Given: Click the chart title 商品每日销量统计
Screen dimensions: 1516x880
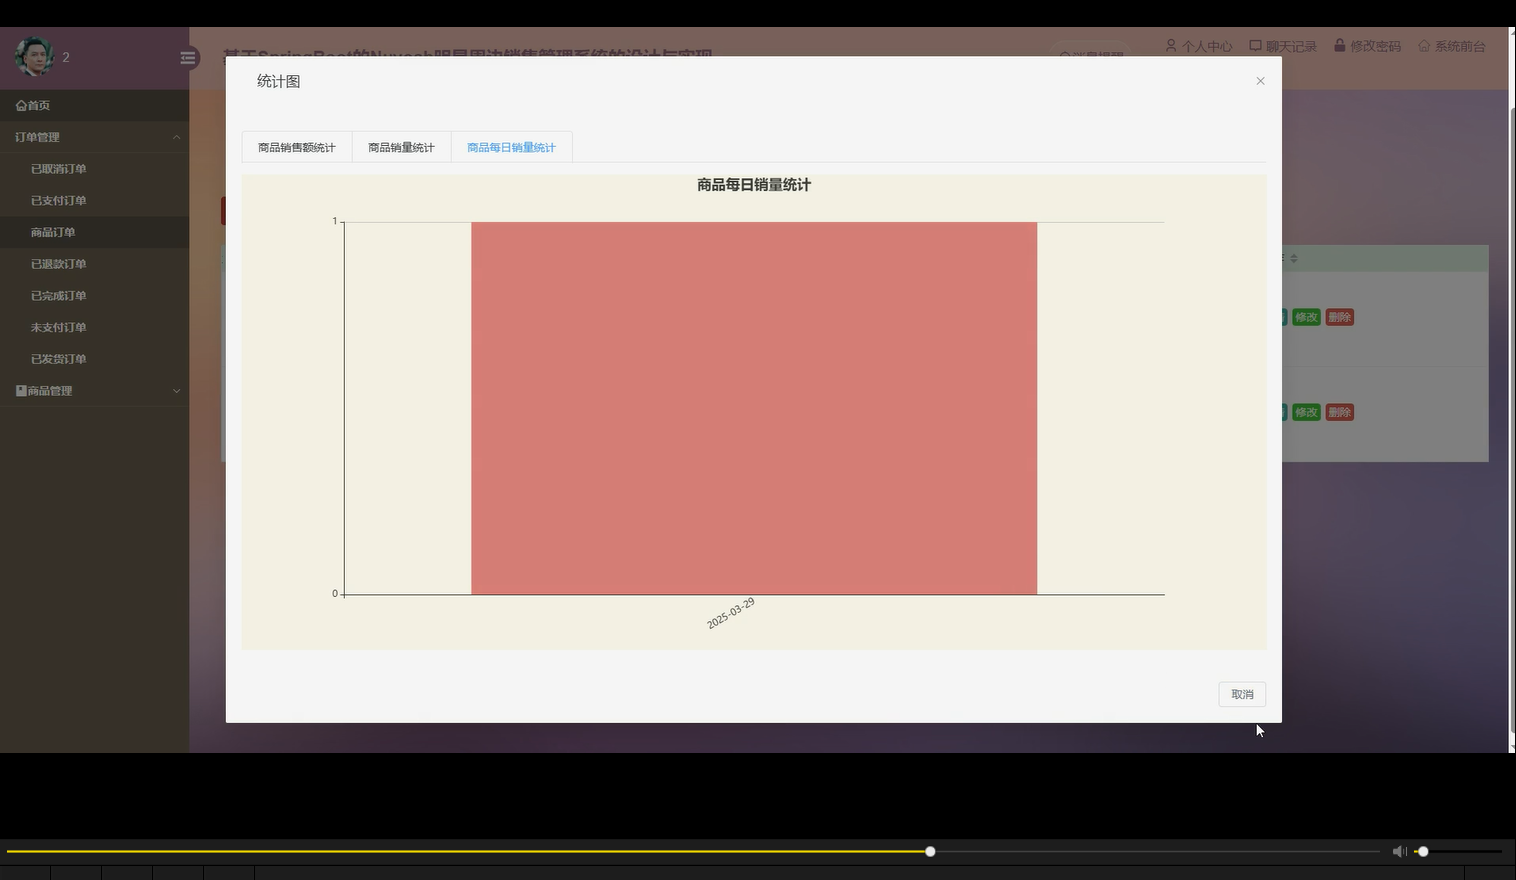Looking at the screenshot, I should [x=754, y=185].
